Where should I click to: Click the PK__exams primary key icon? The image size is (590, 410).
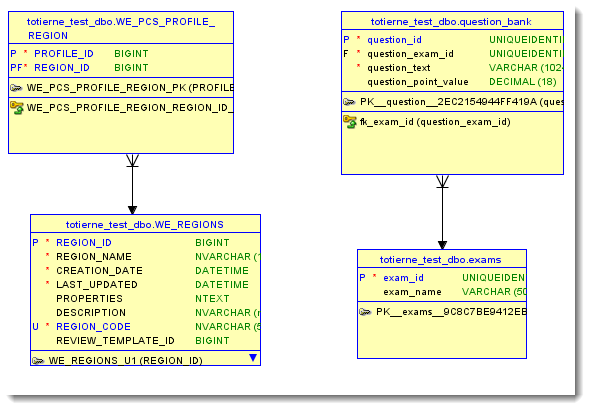pyautogui.click(x=365, y=312)
